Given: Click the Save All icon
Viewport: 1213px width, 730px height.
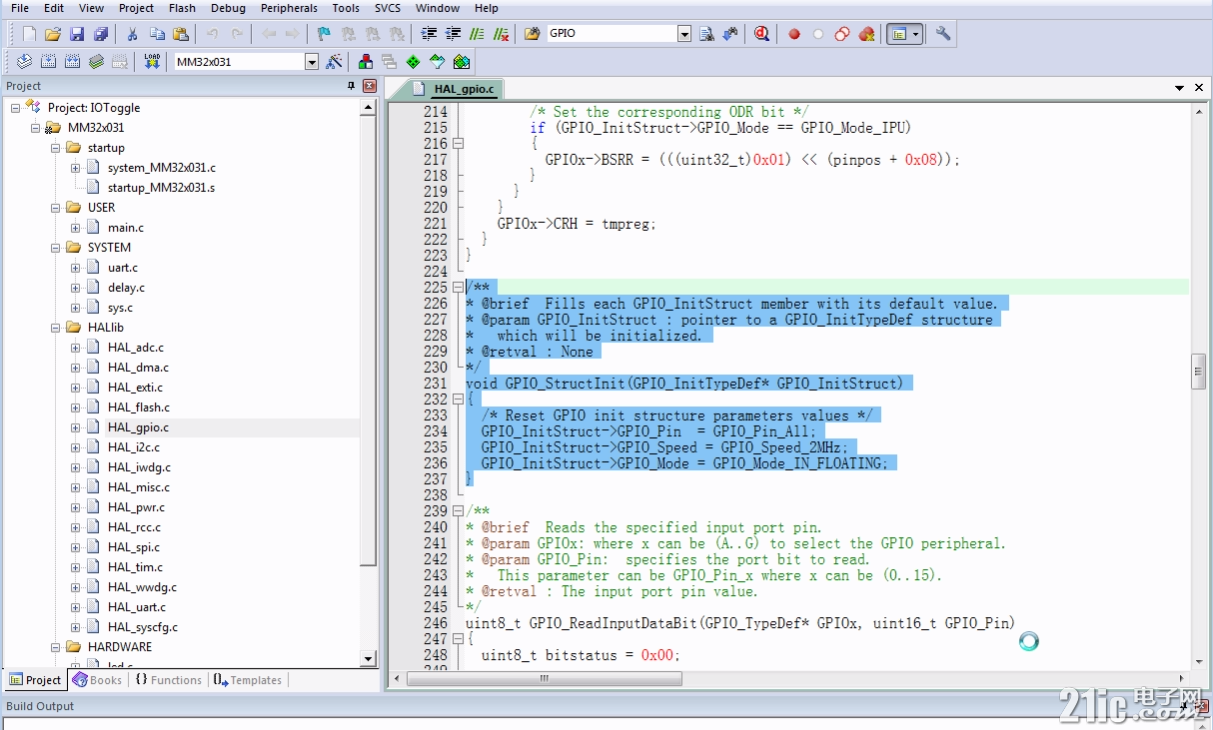Looking at the screenshot, I should (101, 34).
